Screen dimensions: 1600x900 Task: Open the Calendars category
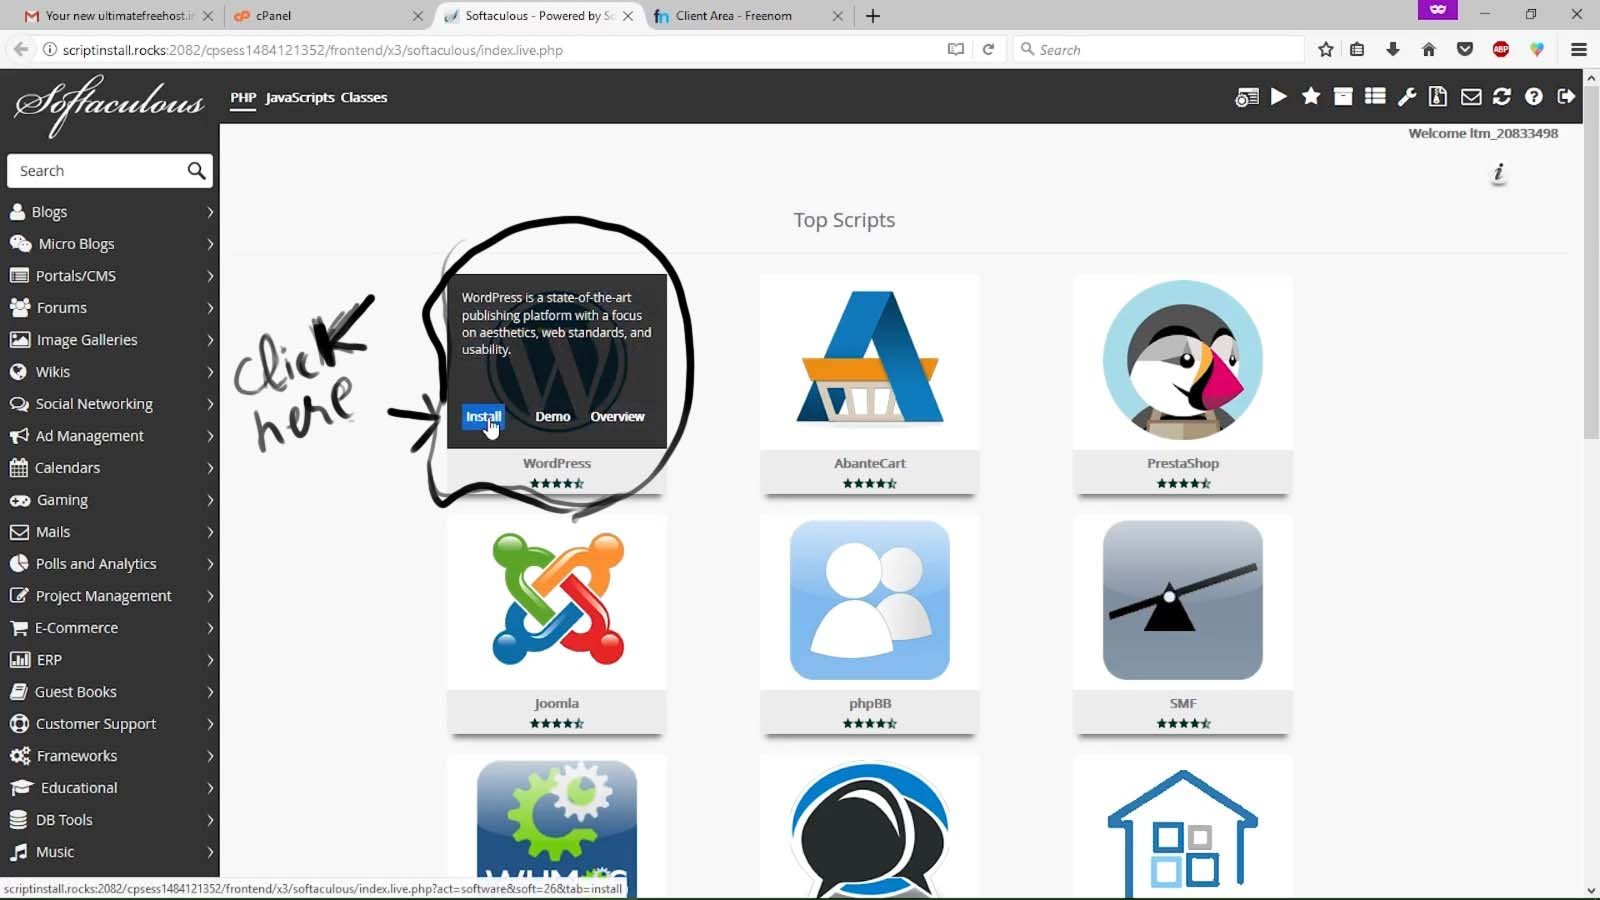(x=110, y=468)
